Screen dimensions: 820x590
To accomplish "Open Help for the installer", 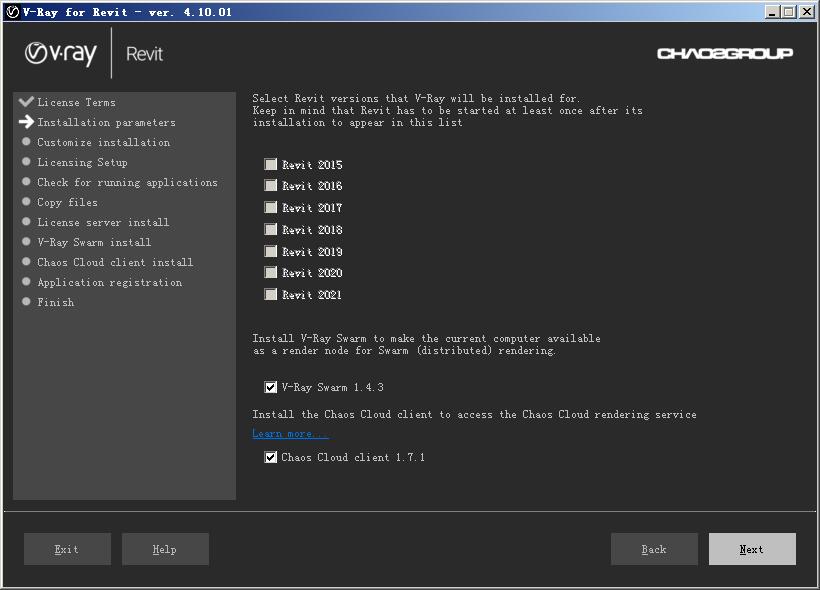I will pyautogui.click(x=165, y=549).
